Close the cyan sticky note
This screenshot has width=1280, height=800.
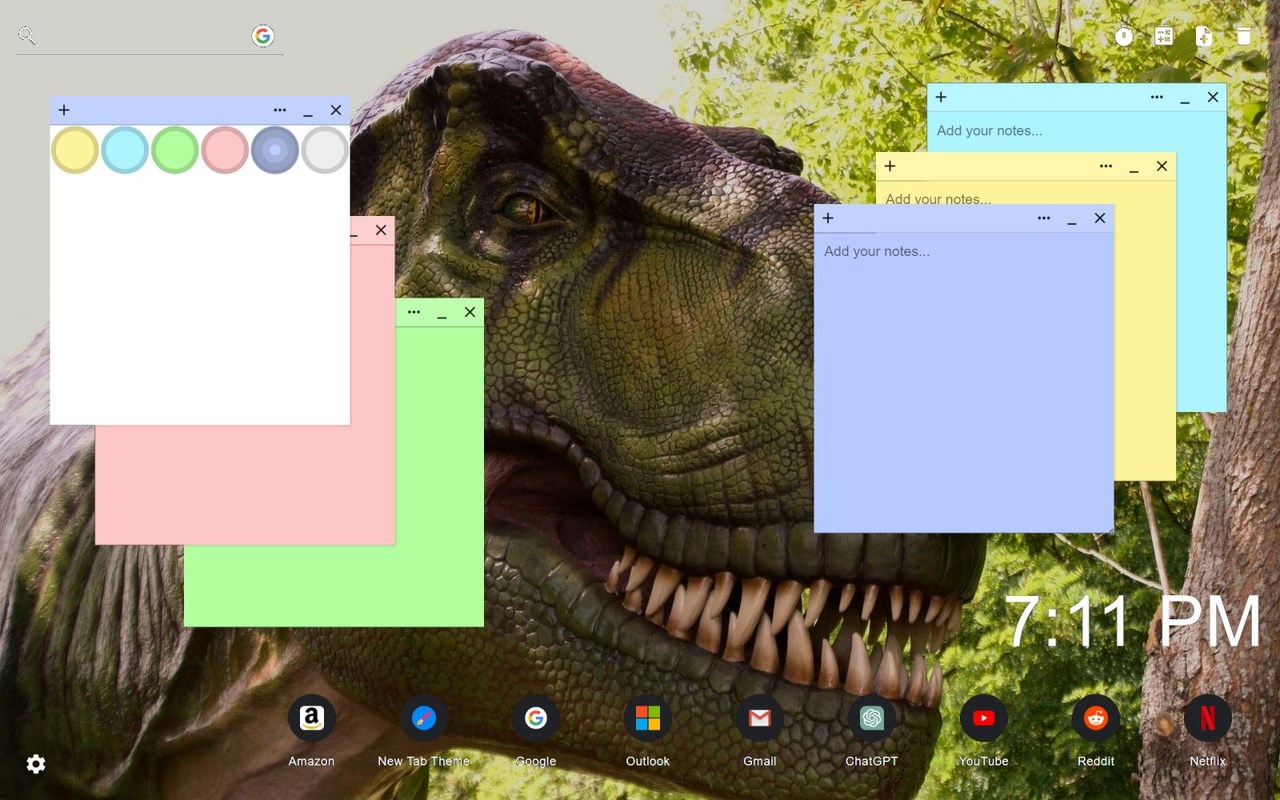pos(1213,97)
